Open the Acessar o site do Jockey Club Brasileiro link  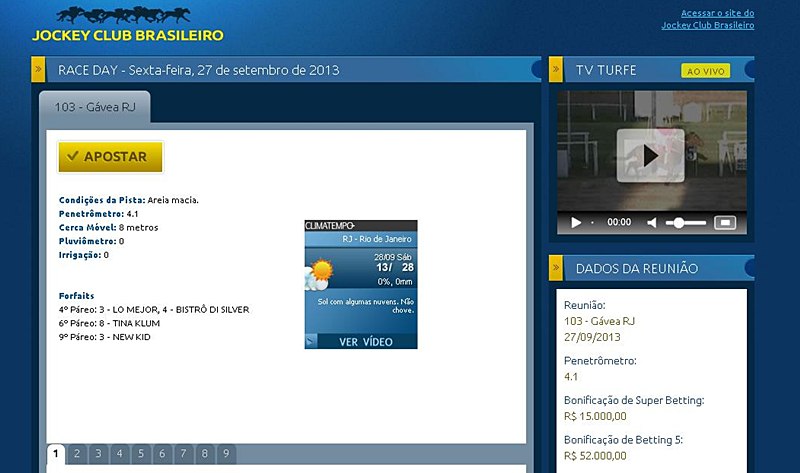tap(708, 19)
